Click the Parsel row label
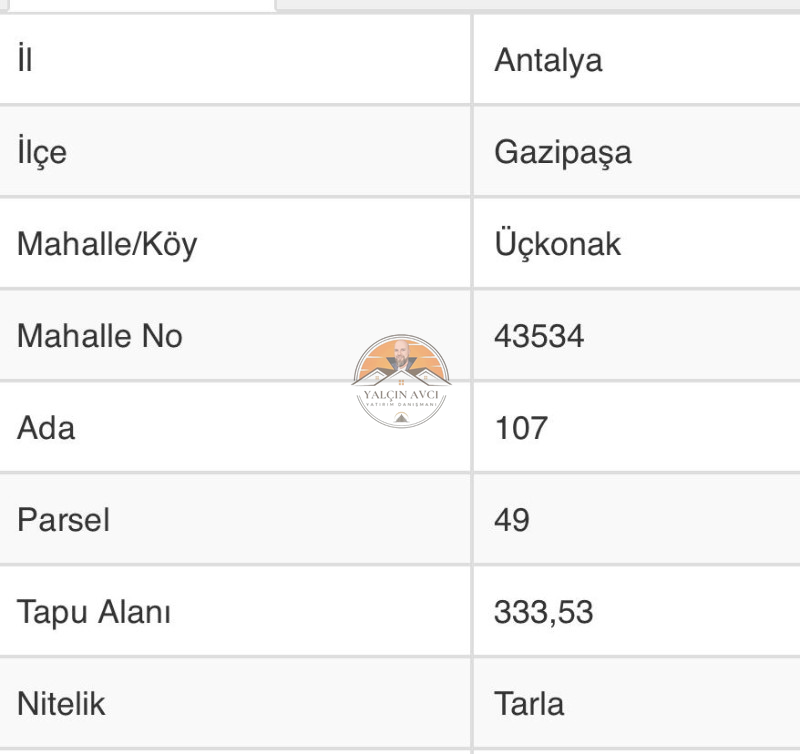 click(x=63, y=520)
